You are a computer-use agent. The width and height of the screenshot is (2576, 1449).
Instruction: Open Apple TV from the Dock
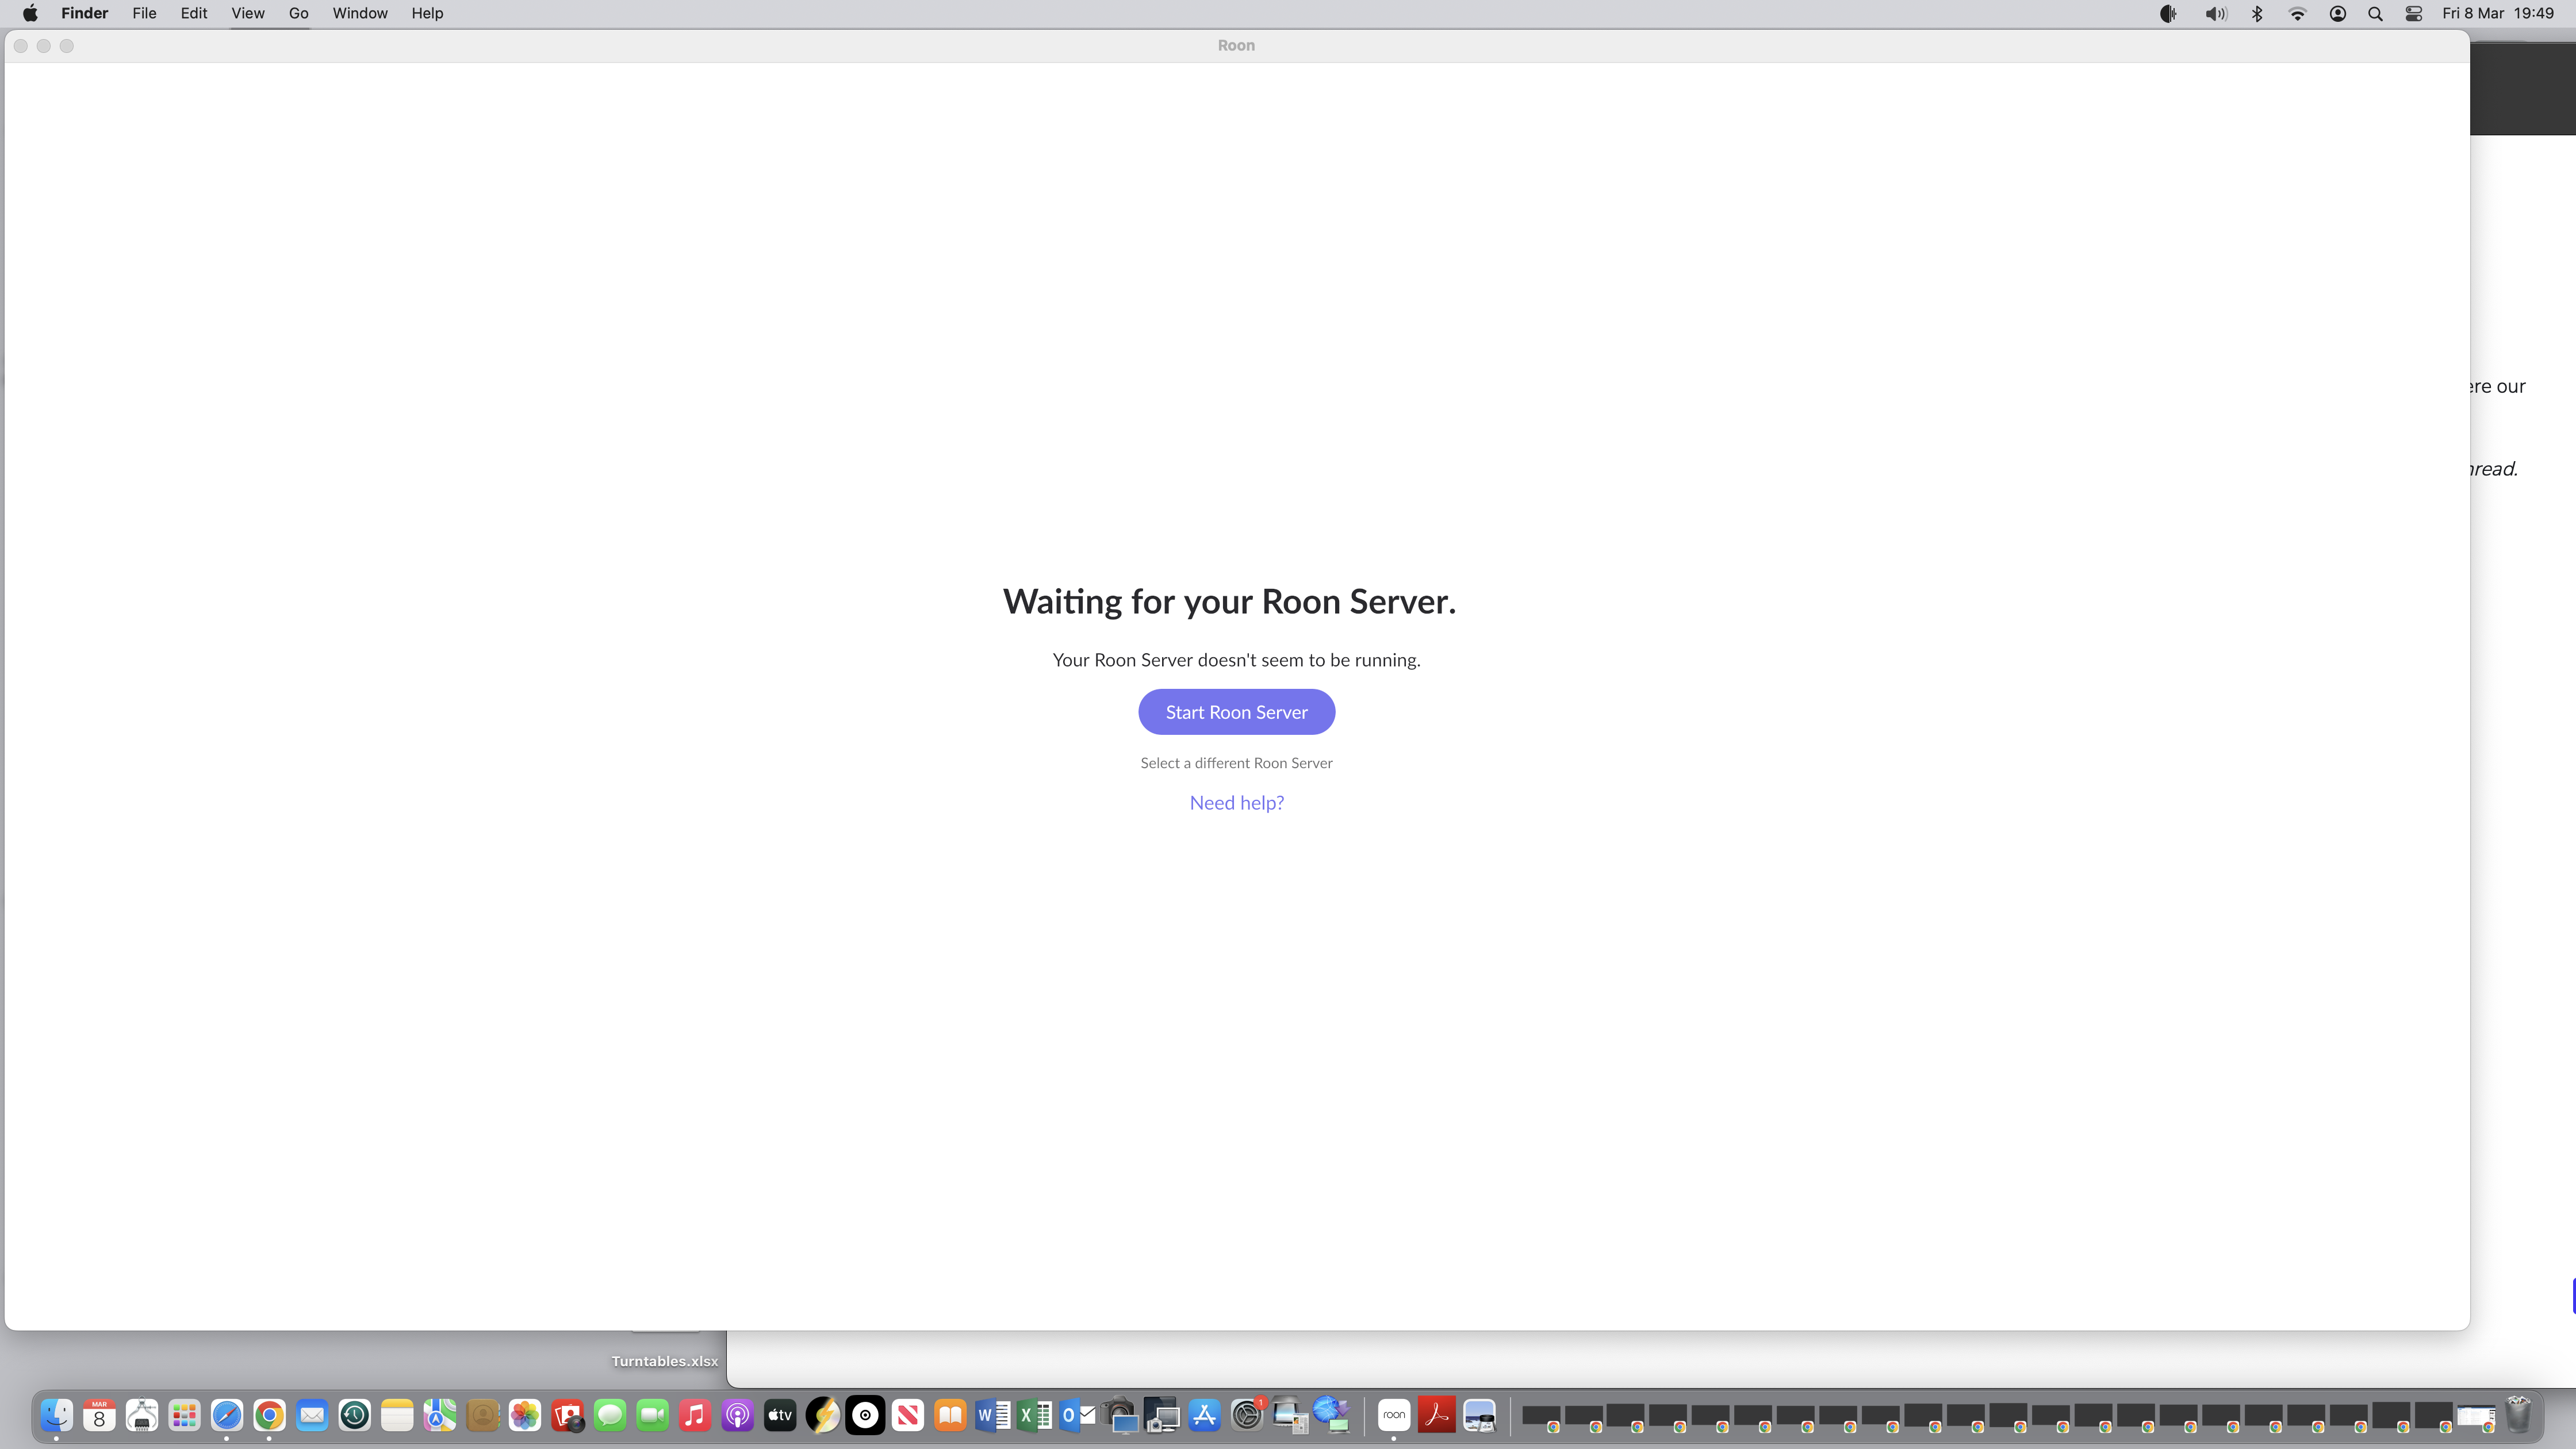pyautogui.click(x=780, y=1416)
